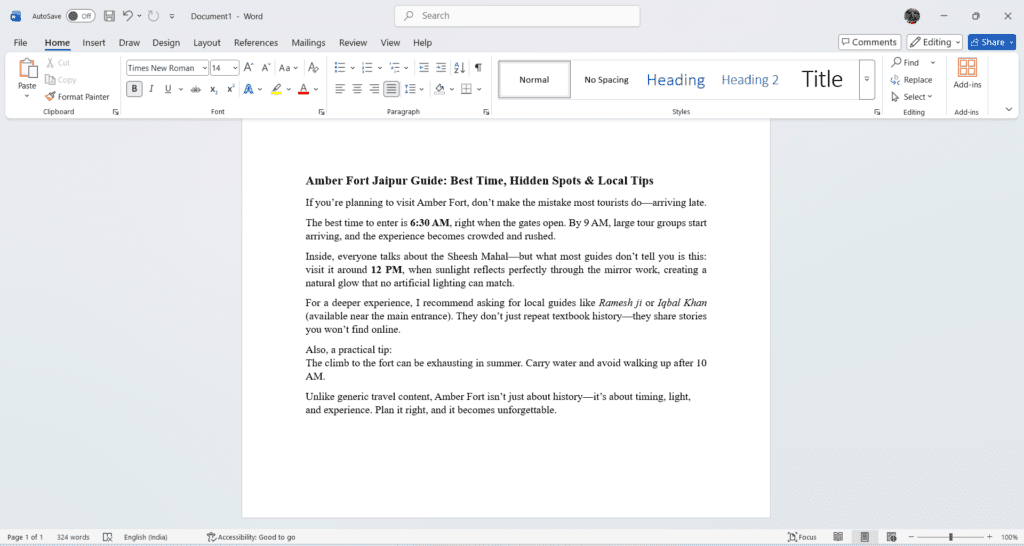Apply strikethrough formatting

(x=195, y=89)
